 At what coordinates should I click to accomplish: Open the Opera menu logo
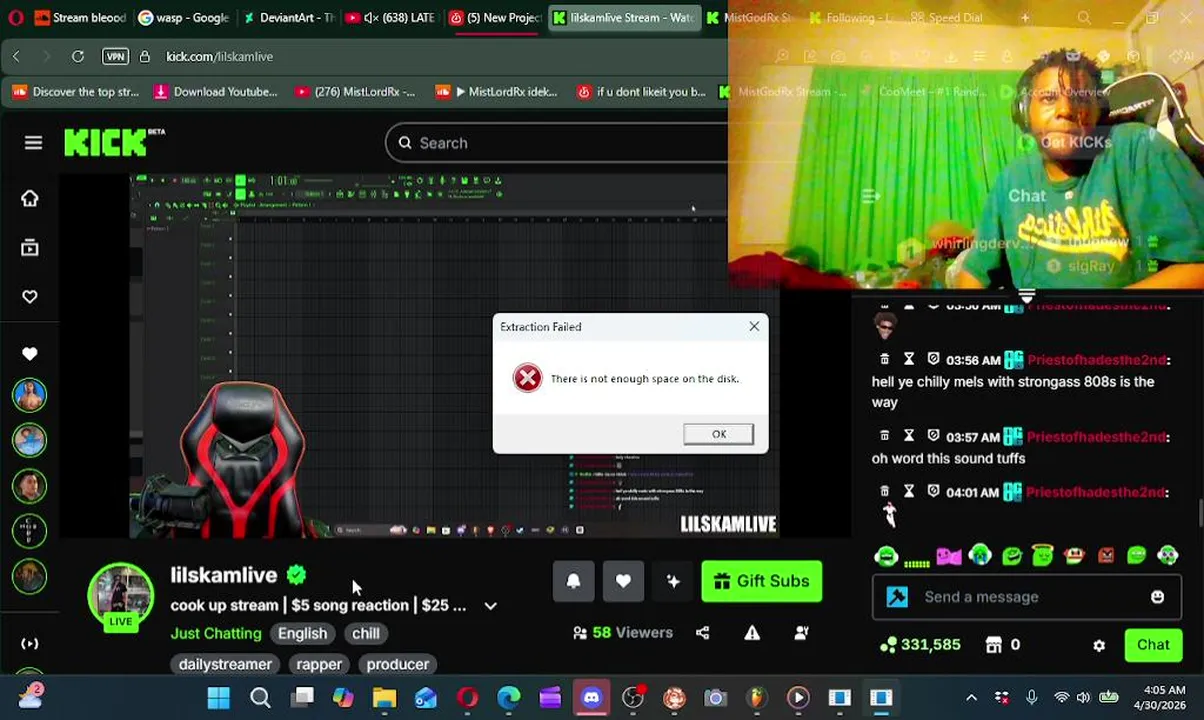pos(14,17)
